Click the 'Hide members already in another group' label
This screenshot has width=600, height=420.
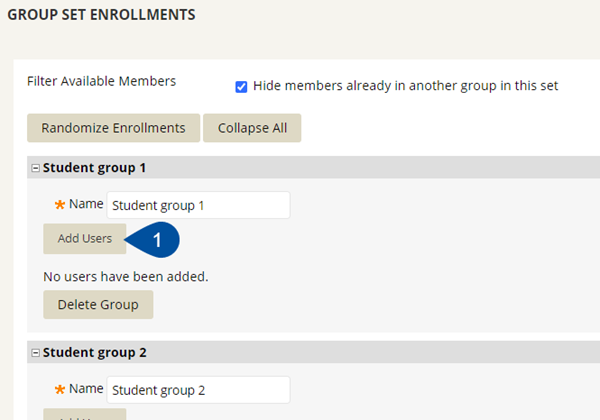pos(405,86)
